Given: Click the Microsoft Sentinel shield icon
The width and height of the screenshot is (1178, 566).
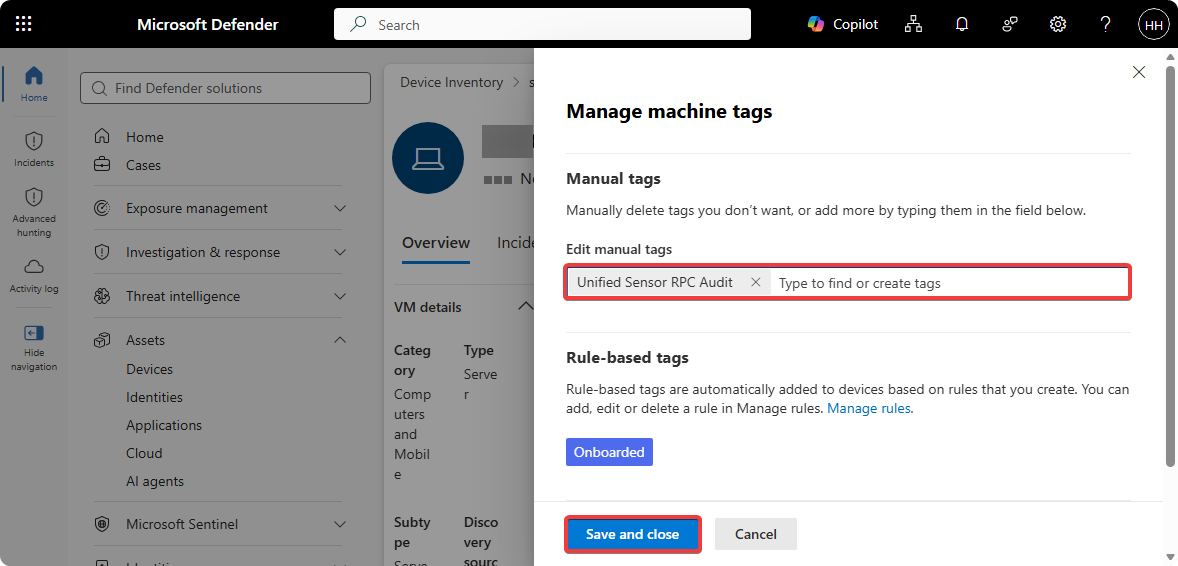Looking at the screenshot, I should pyautogui.click(x=102, y=524).
